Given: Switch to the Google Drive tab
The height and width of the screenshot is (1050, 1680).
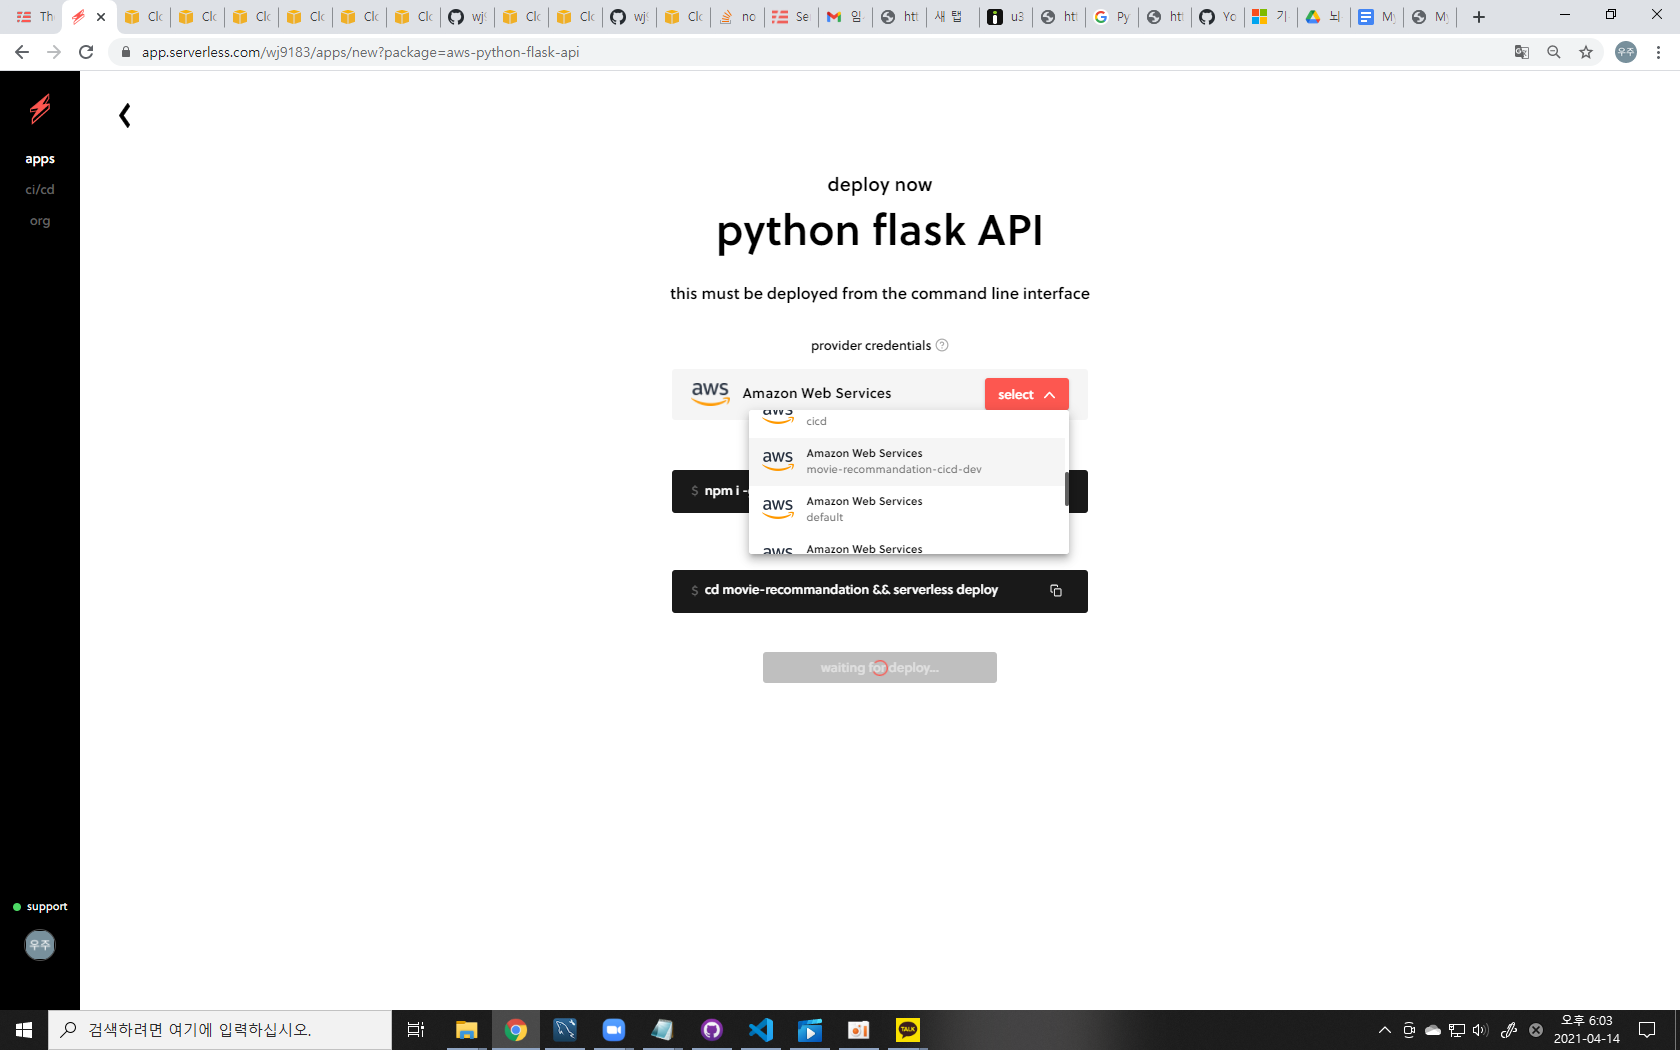Looking at the screenshot, I should 1323,17.
